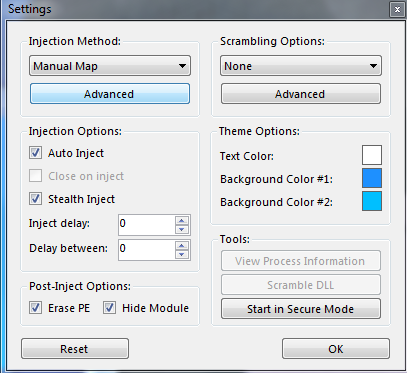Expand the Scrambling Options dropdown

(301, 66)
